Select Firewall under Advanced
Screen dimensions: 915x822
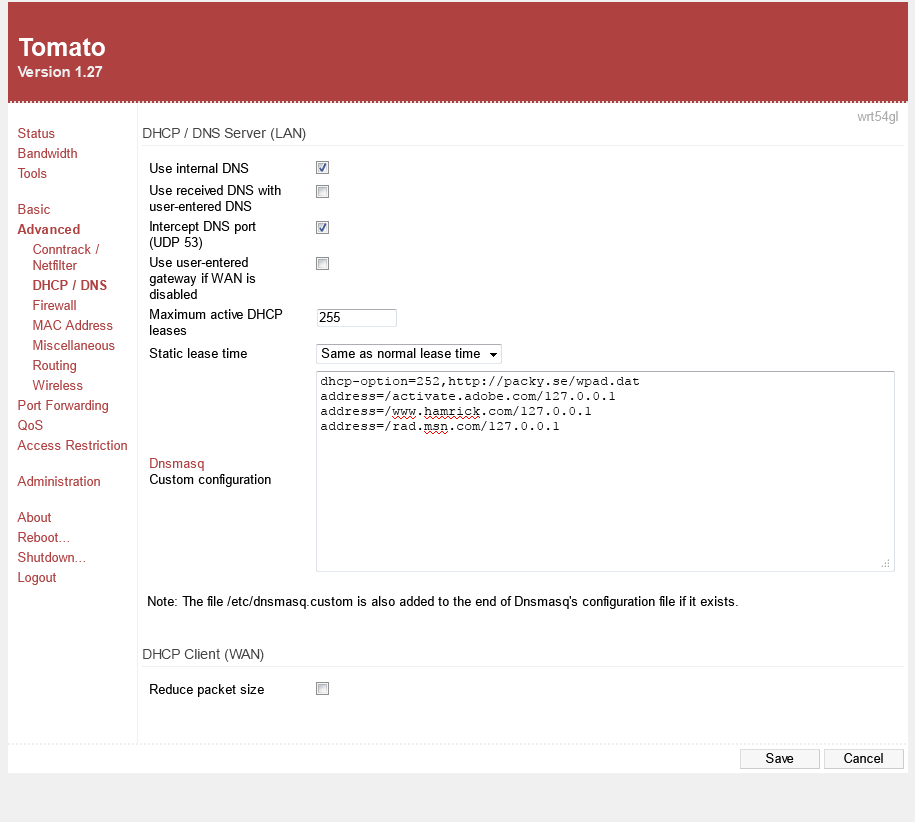tap(54, 306)
